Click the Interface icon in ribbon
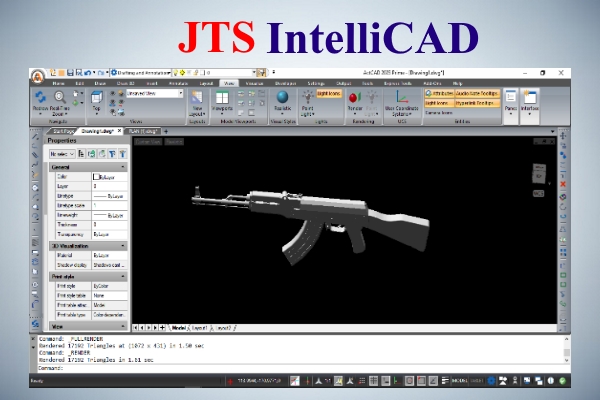The height and width of the screenshot is (400, 600). tap(530, 97)
